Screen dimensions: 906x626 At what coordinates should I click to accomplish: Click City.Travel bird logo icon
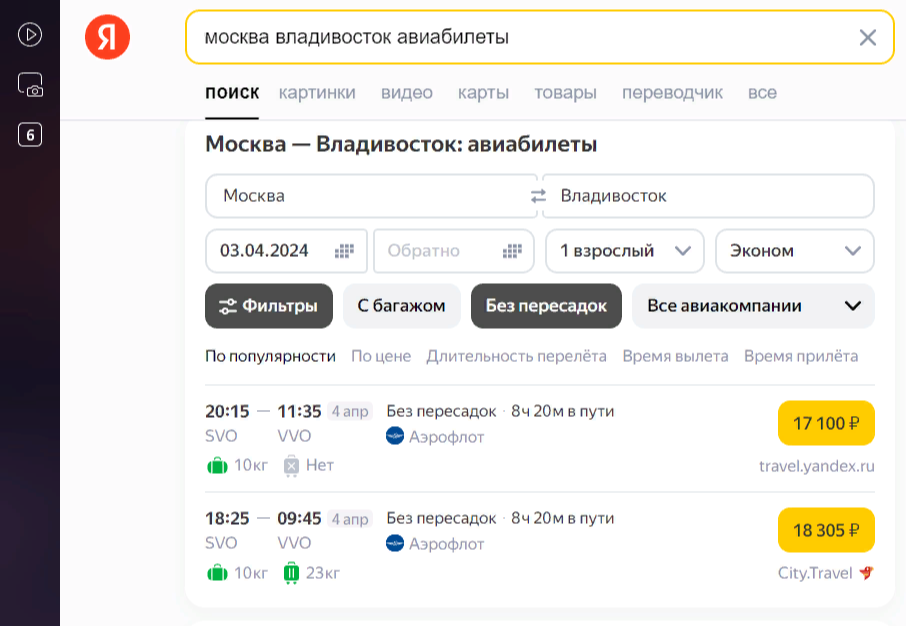[867, 573]
